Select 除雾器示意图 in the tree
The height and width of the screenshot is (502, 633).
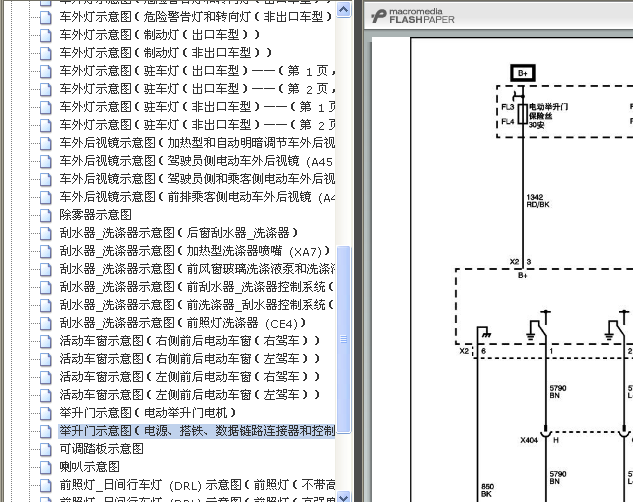95,215
